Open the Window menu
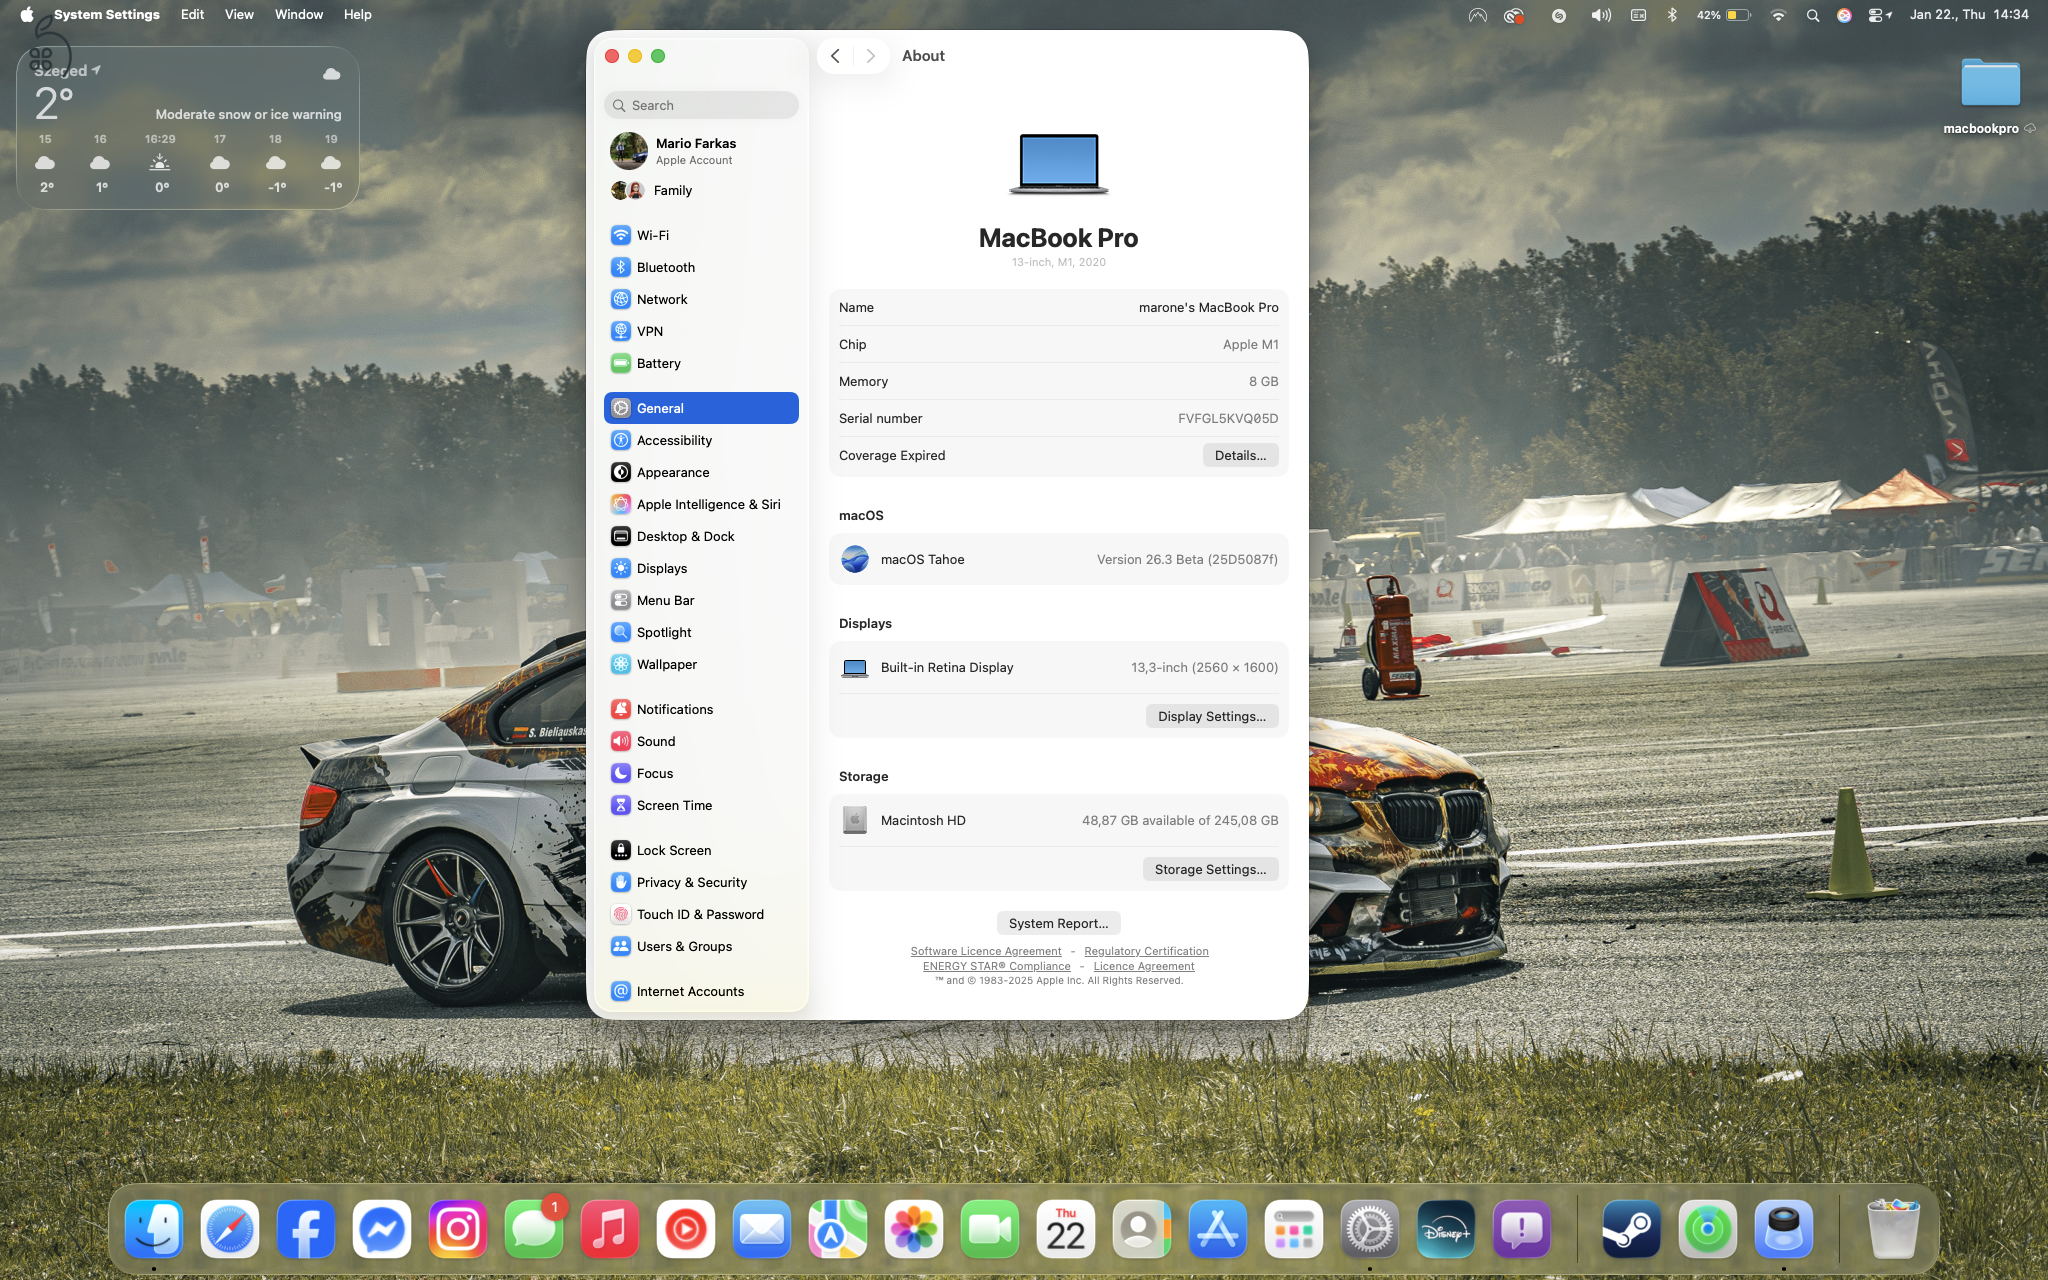 coord(298,14)
